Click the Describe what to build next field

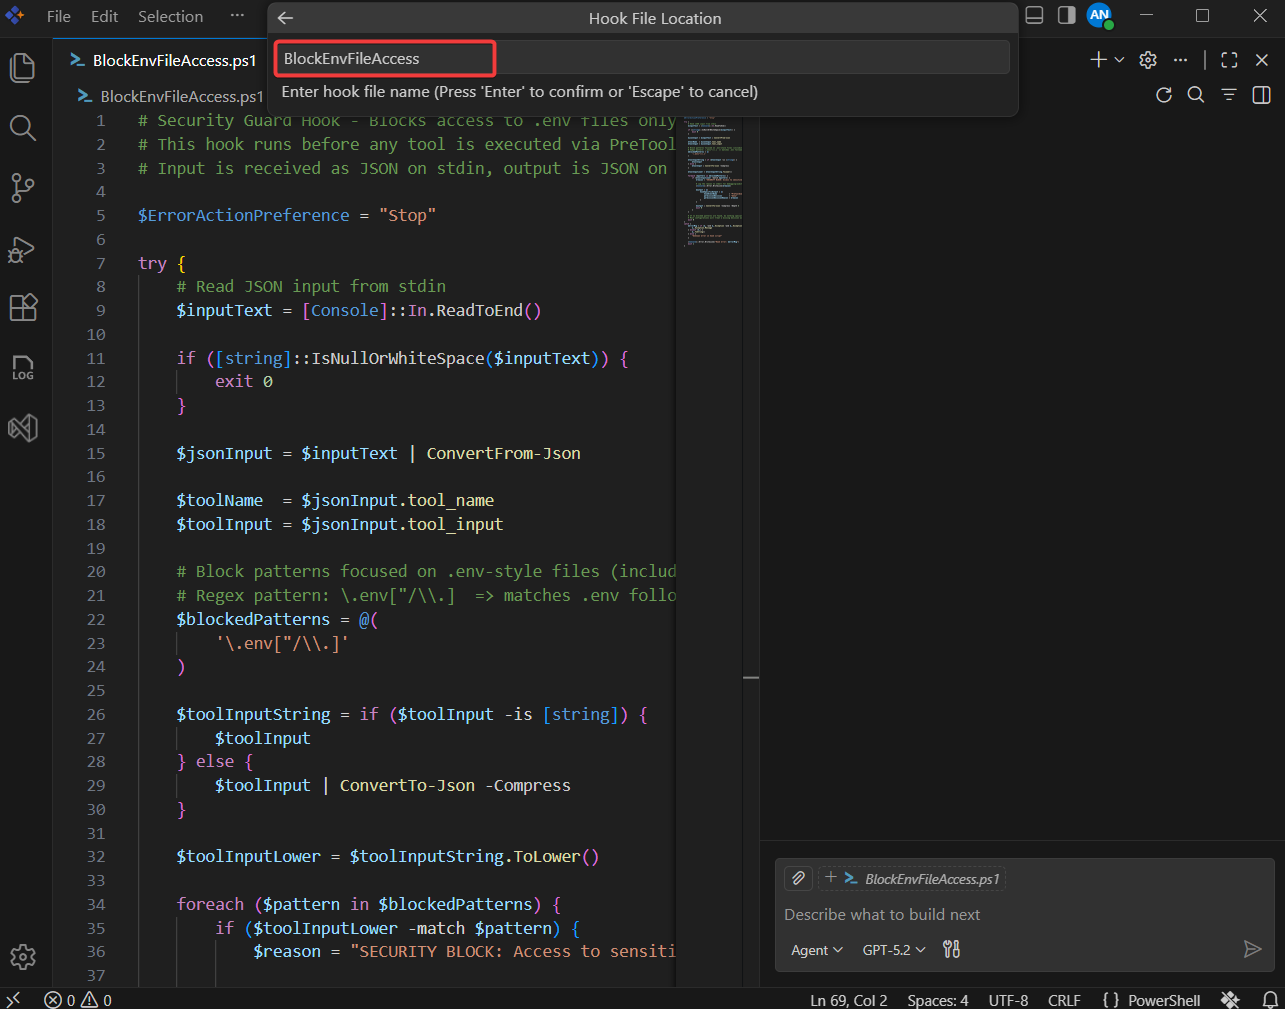click(882, 914)
